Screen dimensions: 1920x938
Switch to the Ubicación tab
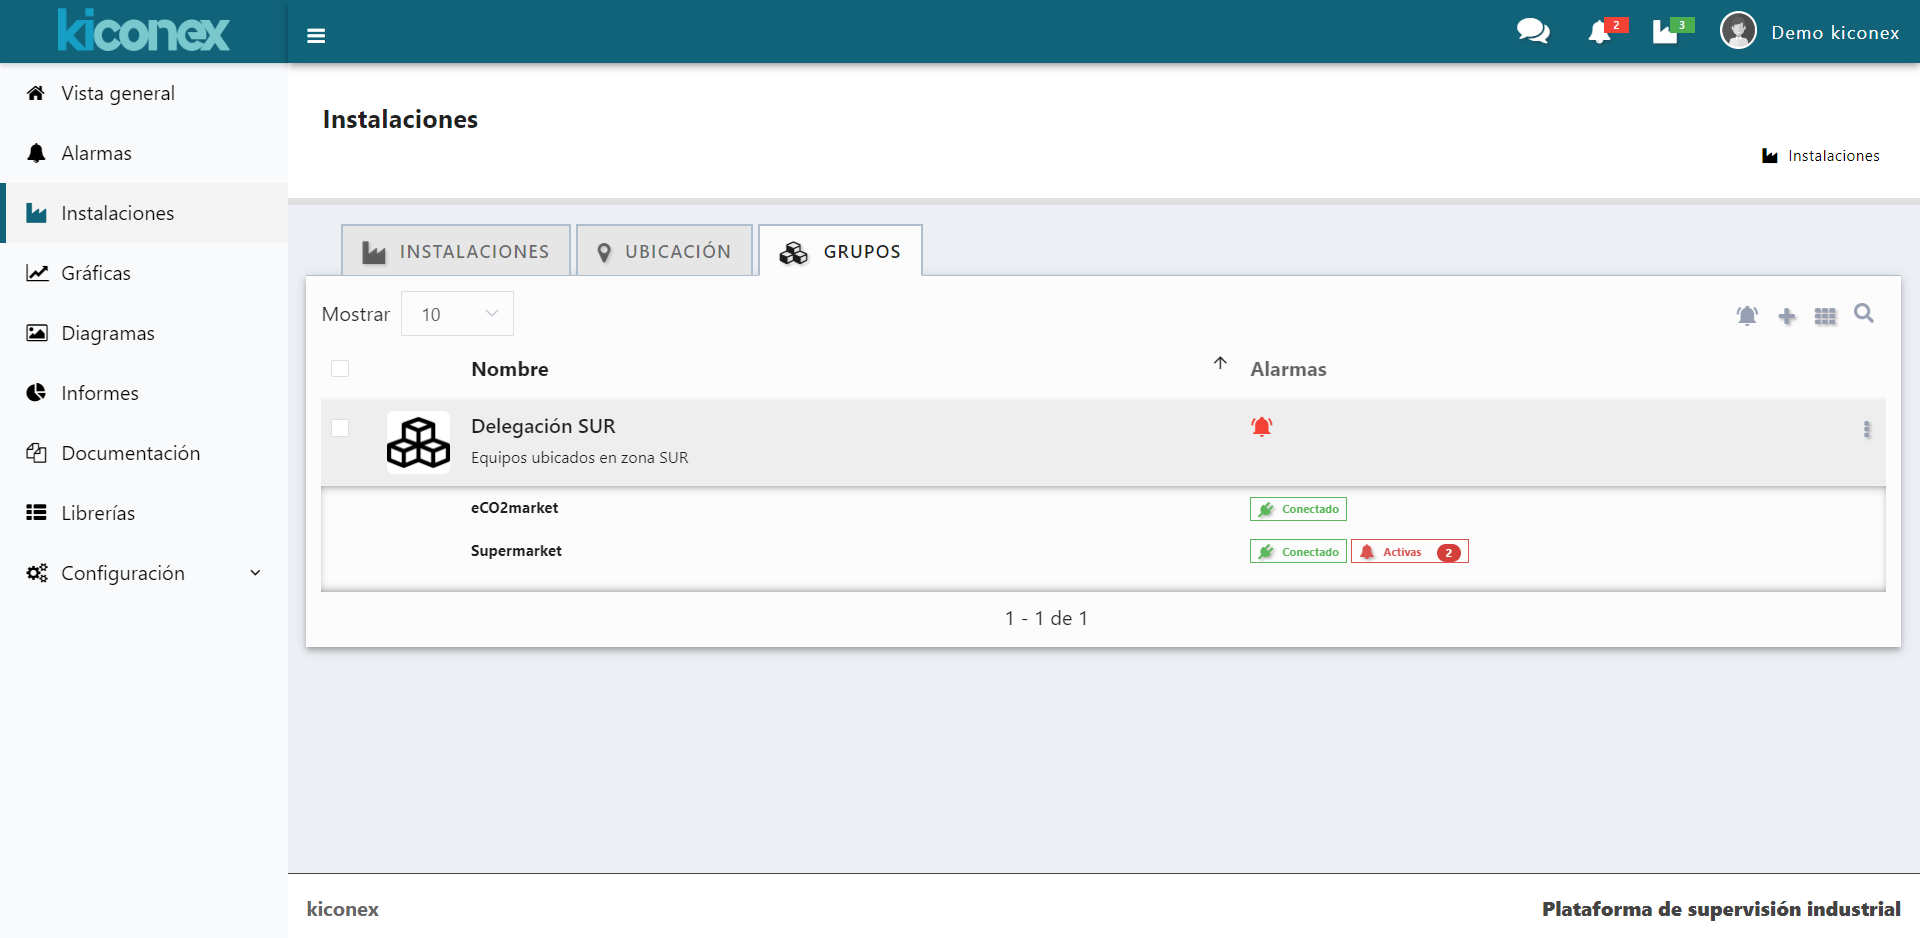coord(664,251)
